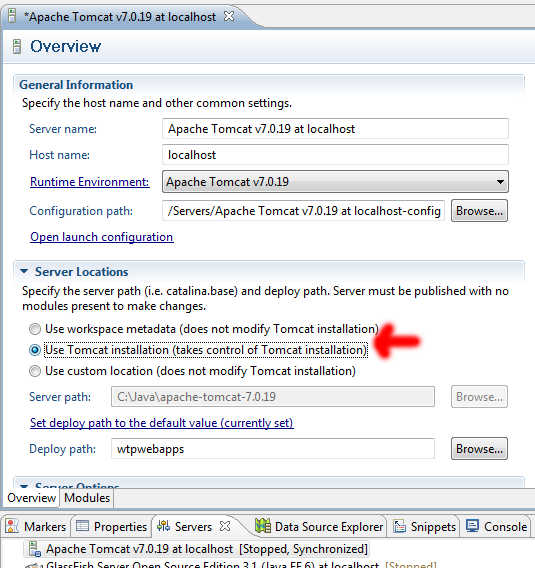Click the Console view icon
Image resolution: width=535 pixels, height=568 pixels.
[x=472, y=526]
